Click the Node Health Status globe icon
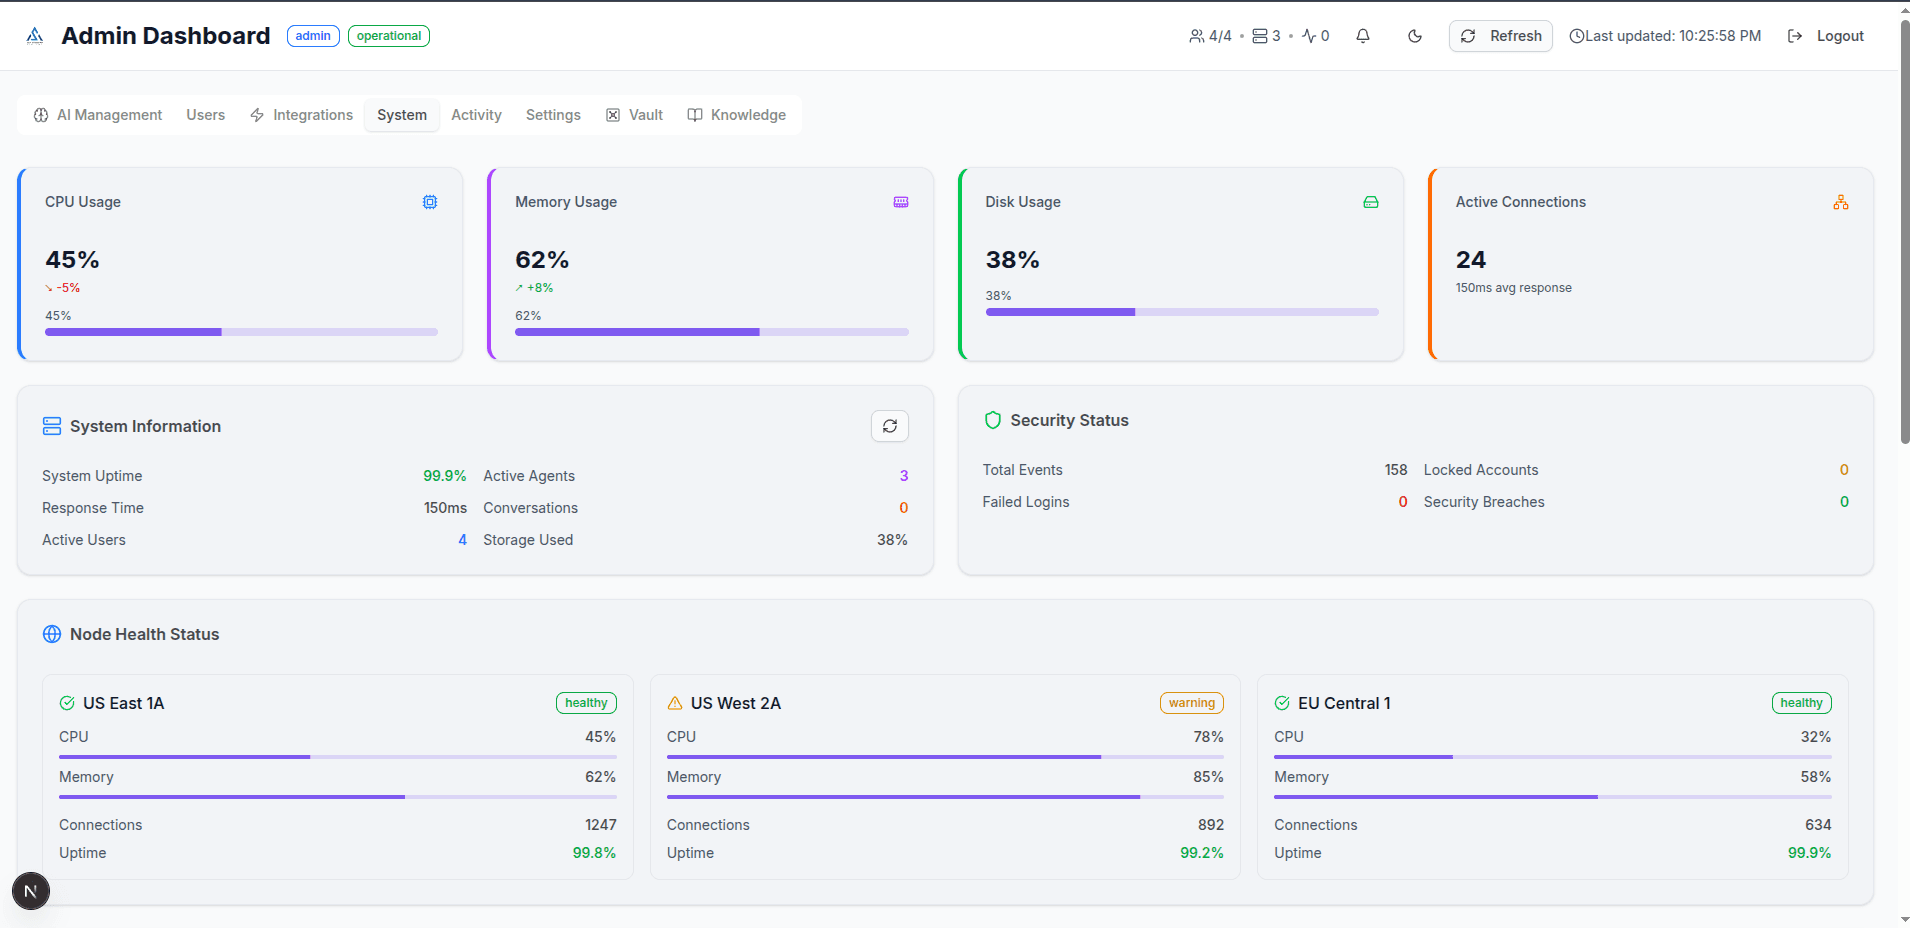 click(x=52, y=634)
